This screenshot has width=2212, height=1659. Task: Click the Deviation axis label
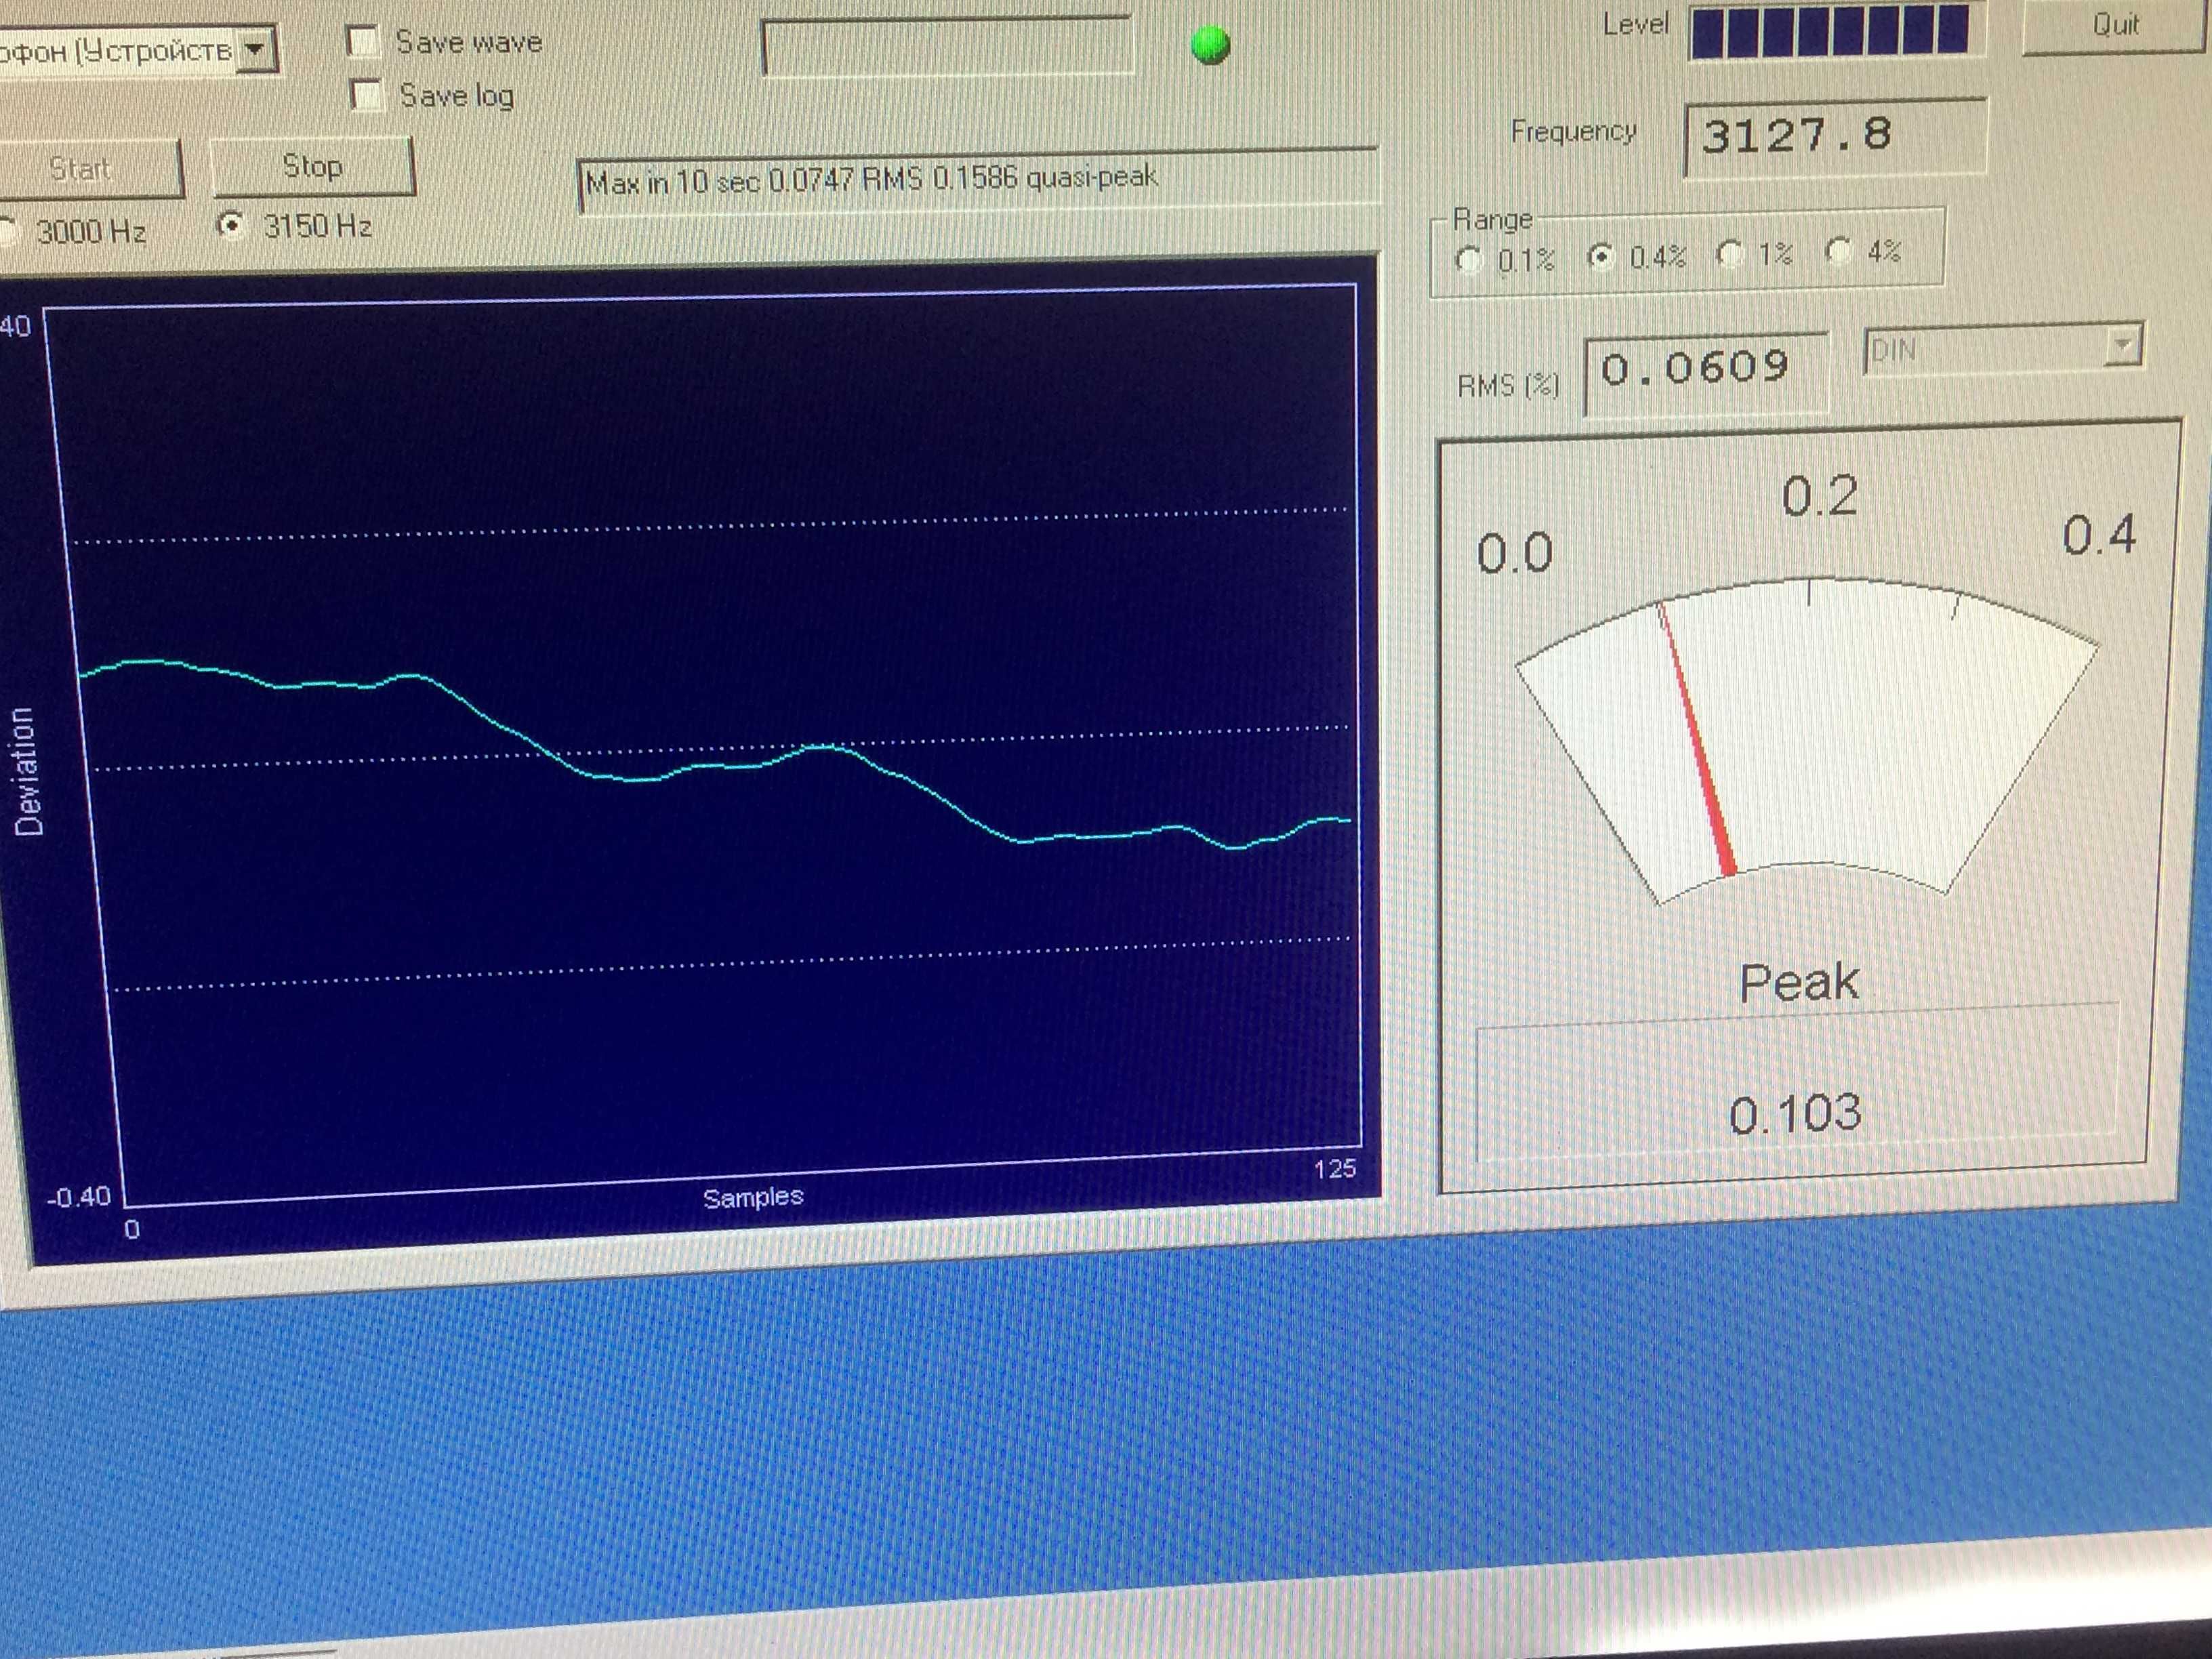tap(27, 771)
